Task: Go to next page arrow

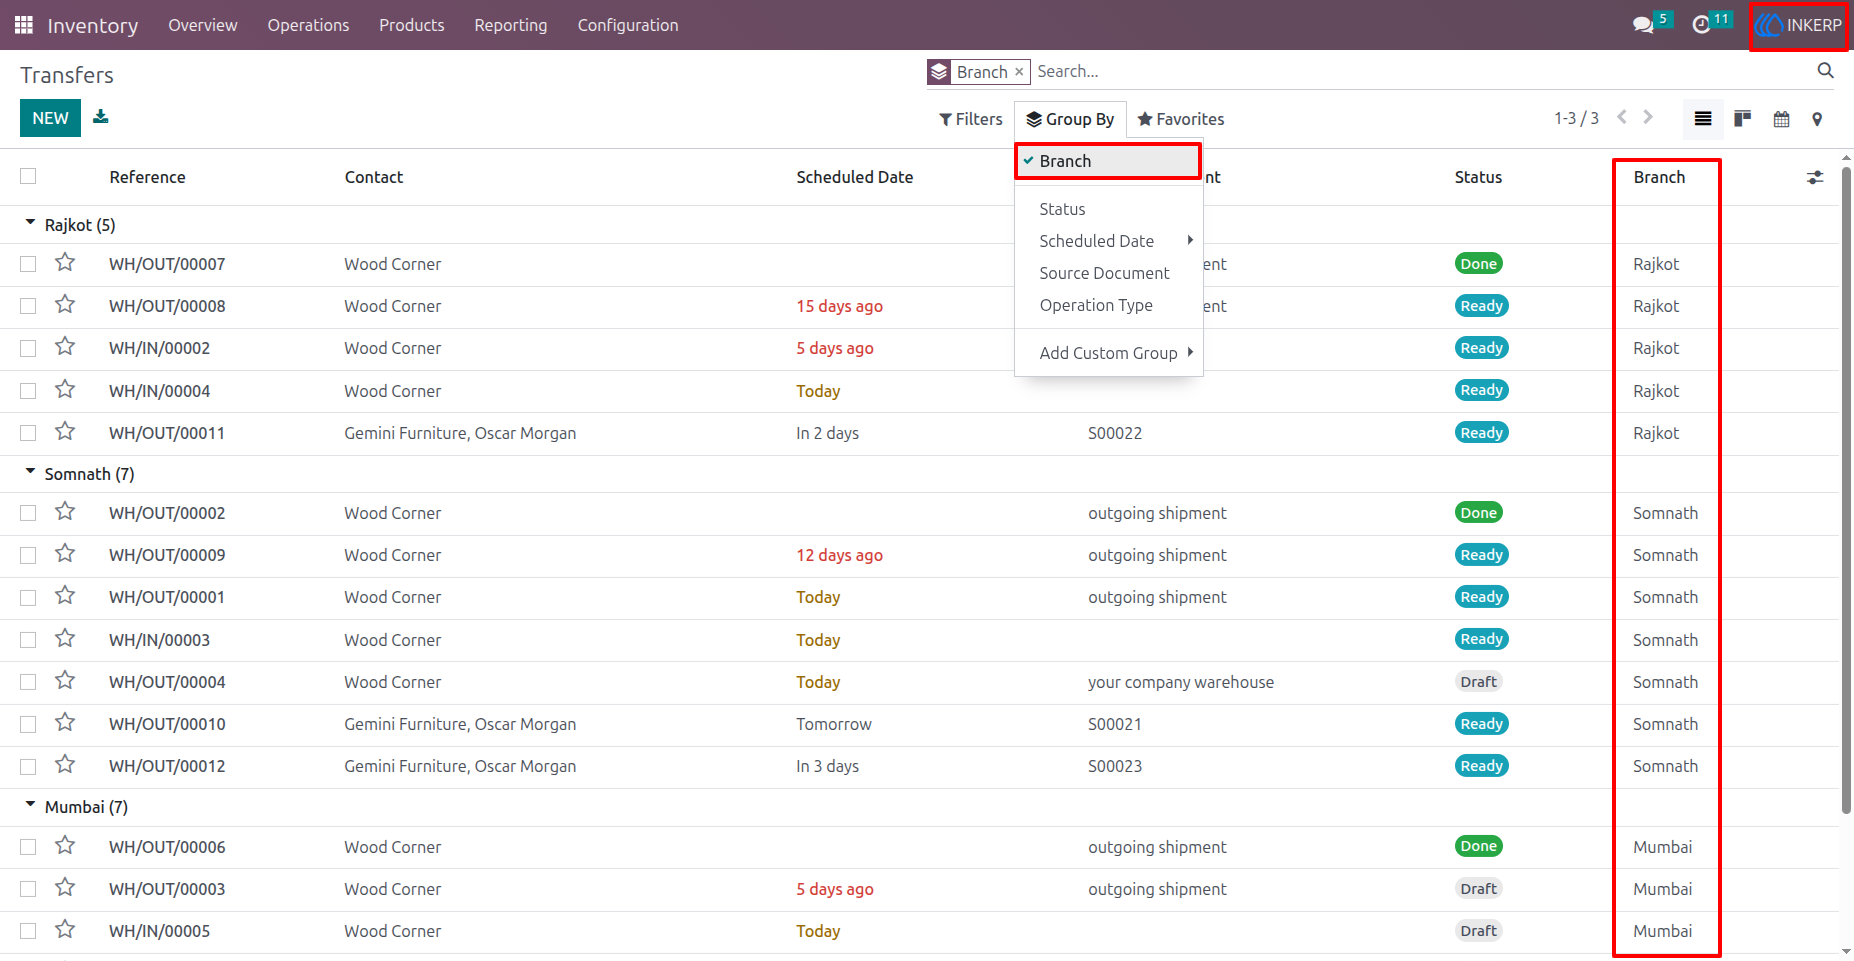Action: tap(1648, 117)
